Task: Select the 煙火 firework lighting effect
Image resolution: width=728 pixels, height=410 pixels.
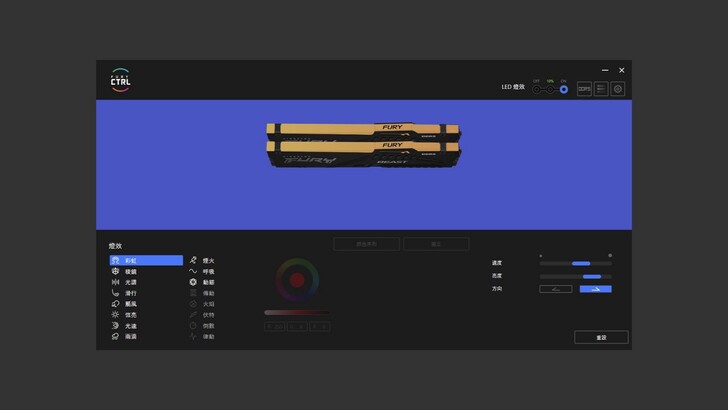Action: coord(202,260)
